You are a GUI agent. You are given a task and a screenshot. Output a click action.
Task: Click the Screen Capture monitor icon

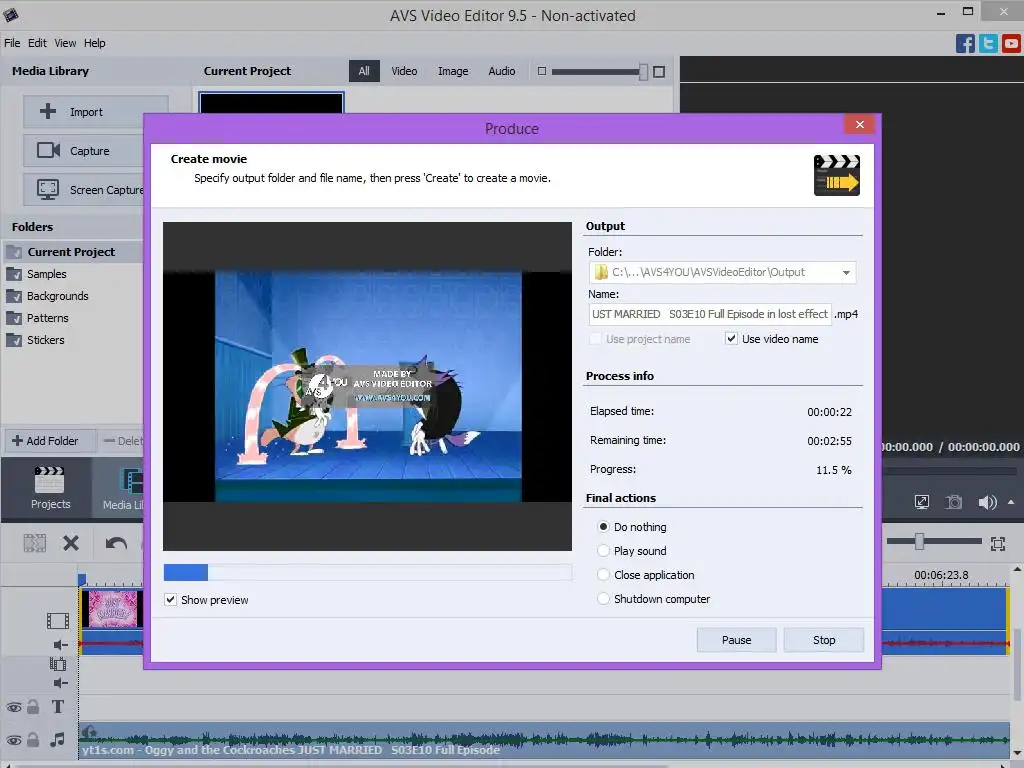coord(48,189)
